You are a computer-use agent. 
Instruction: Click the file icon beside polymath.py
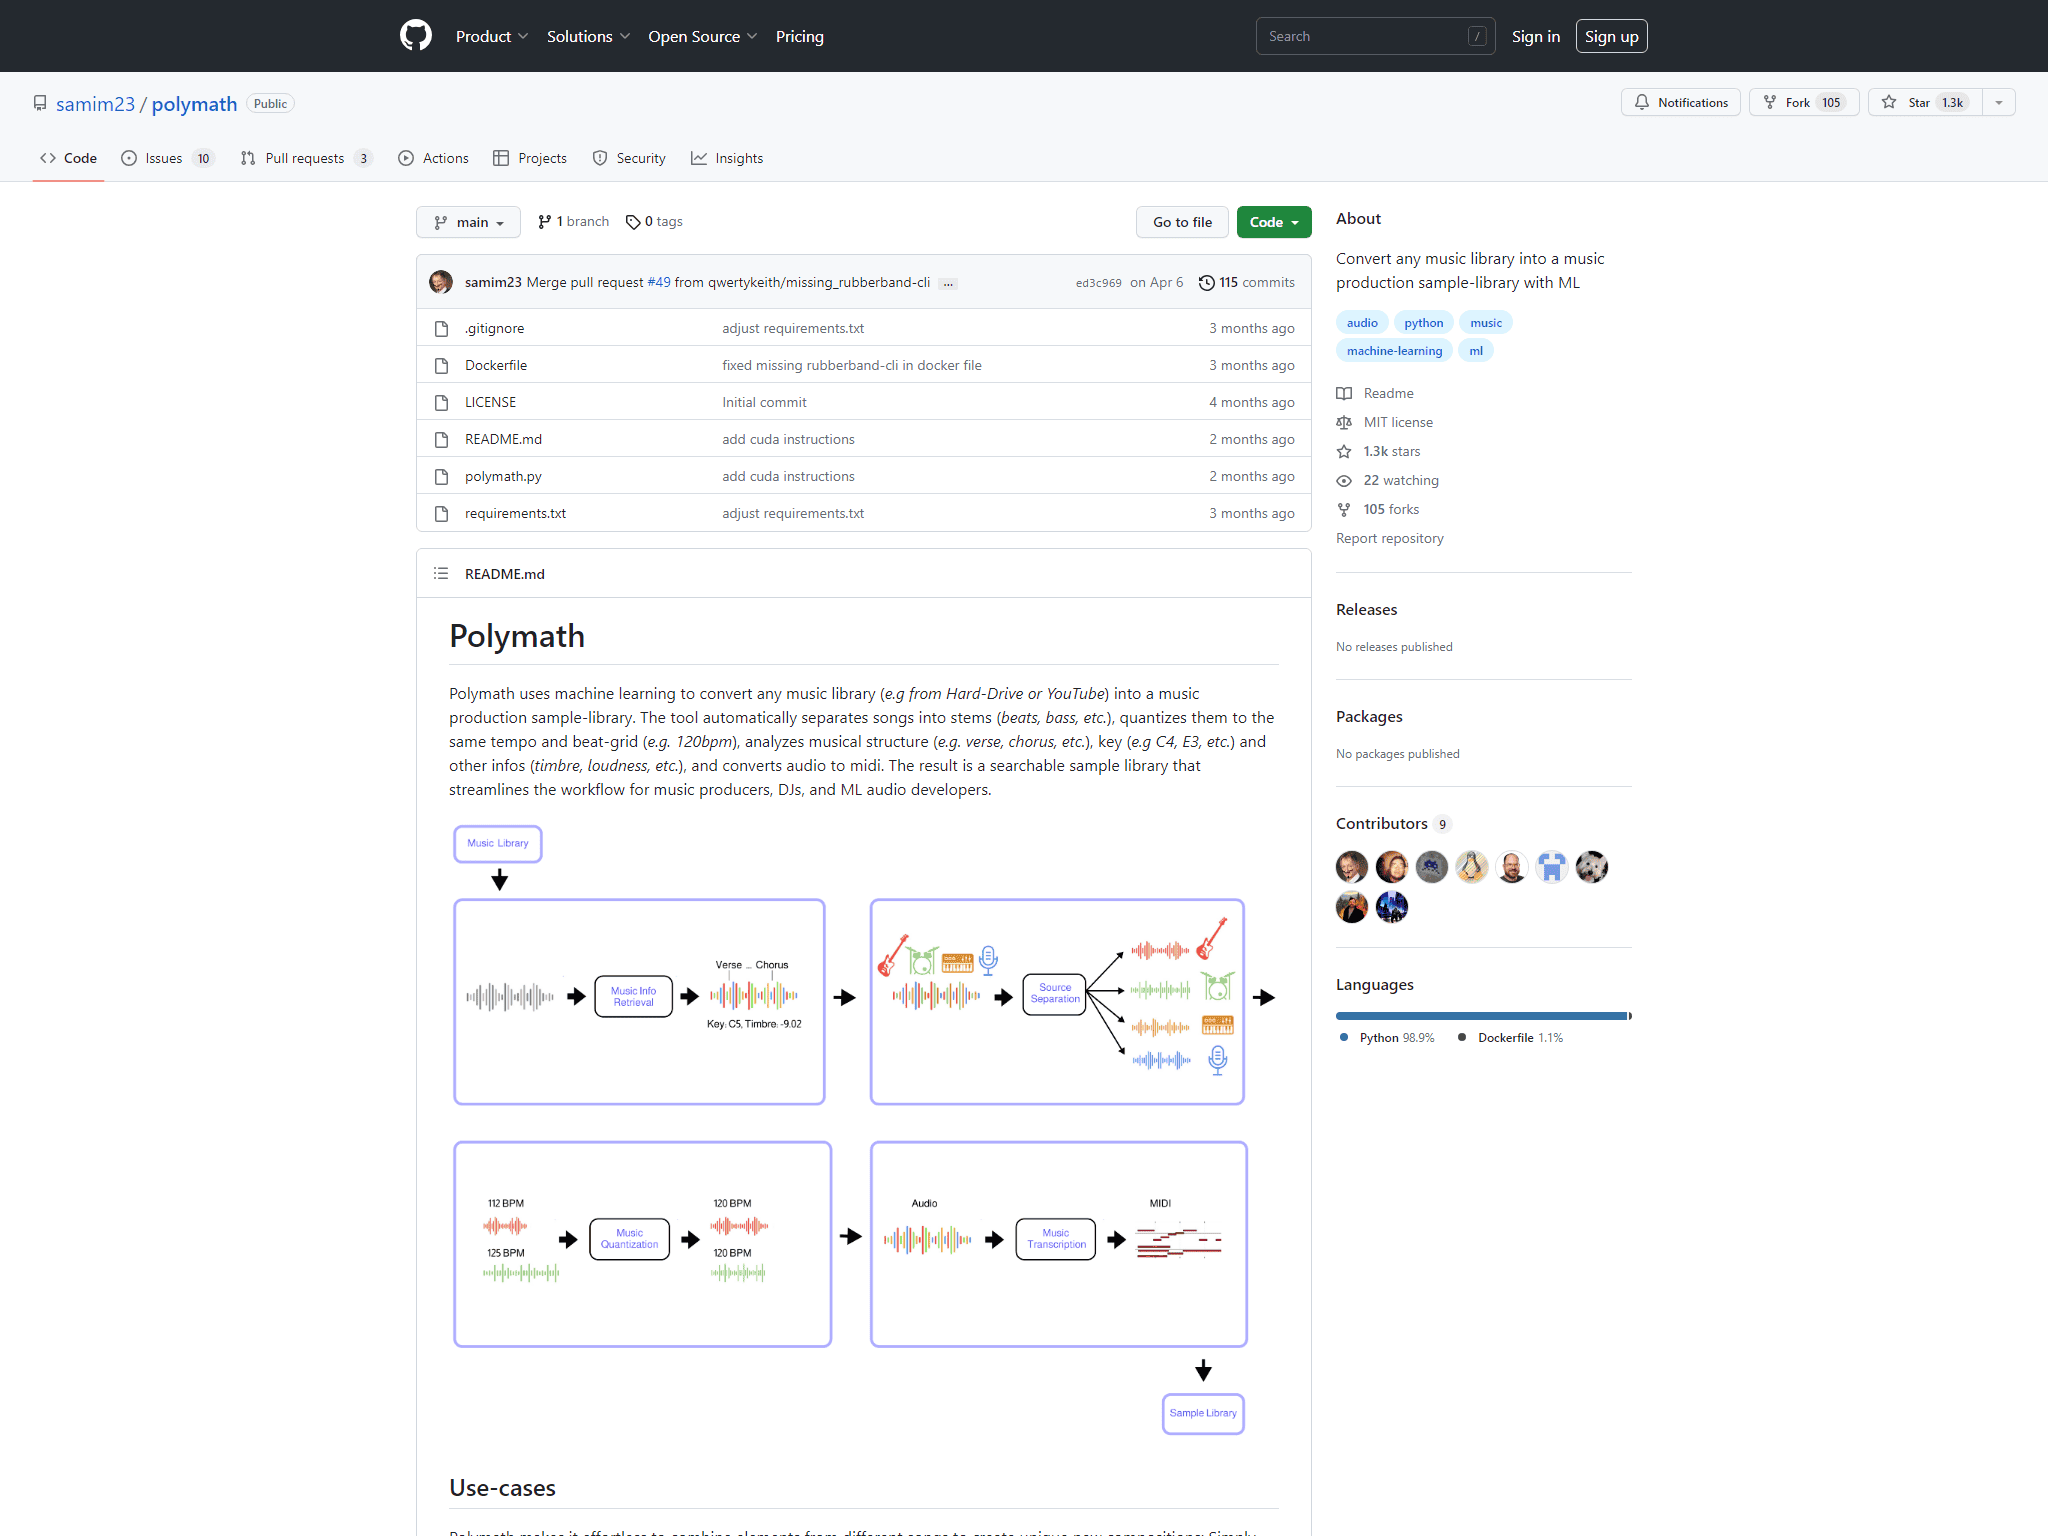click(x=441, y=476)
